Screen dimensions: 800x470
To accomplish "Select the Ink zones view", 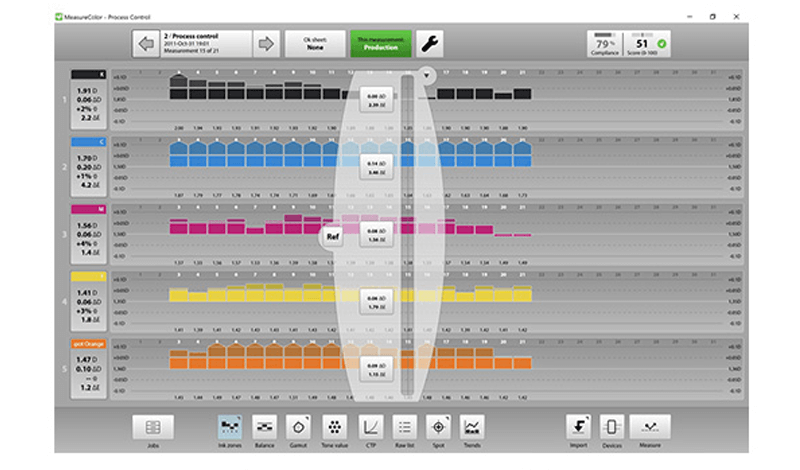I will pos(230,427).
